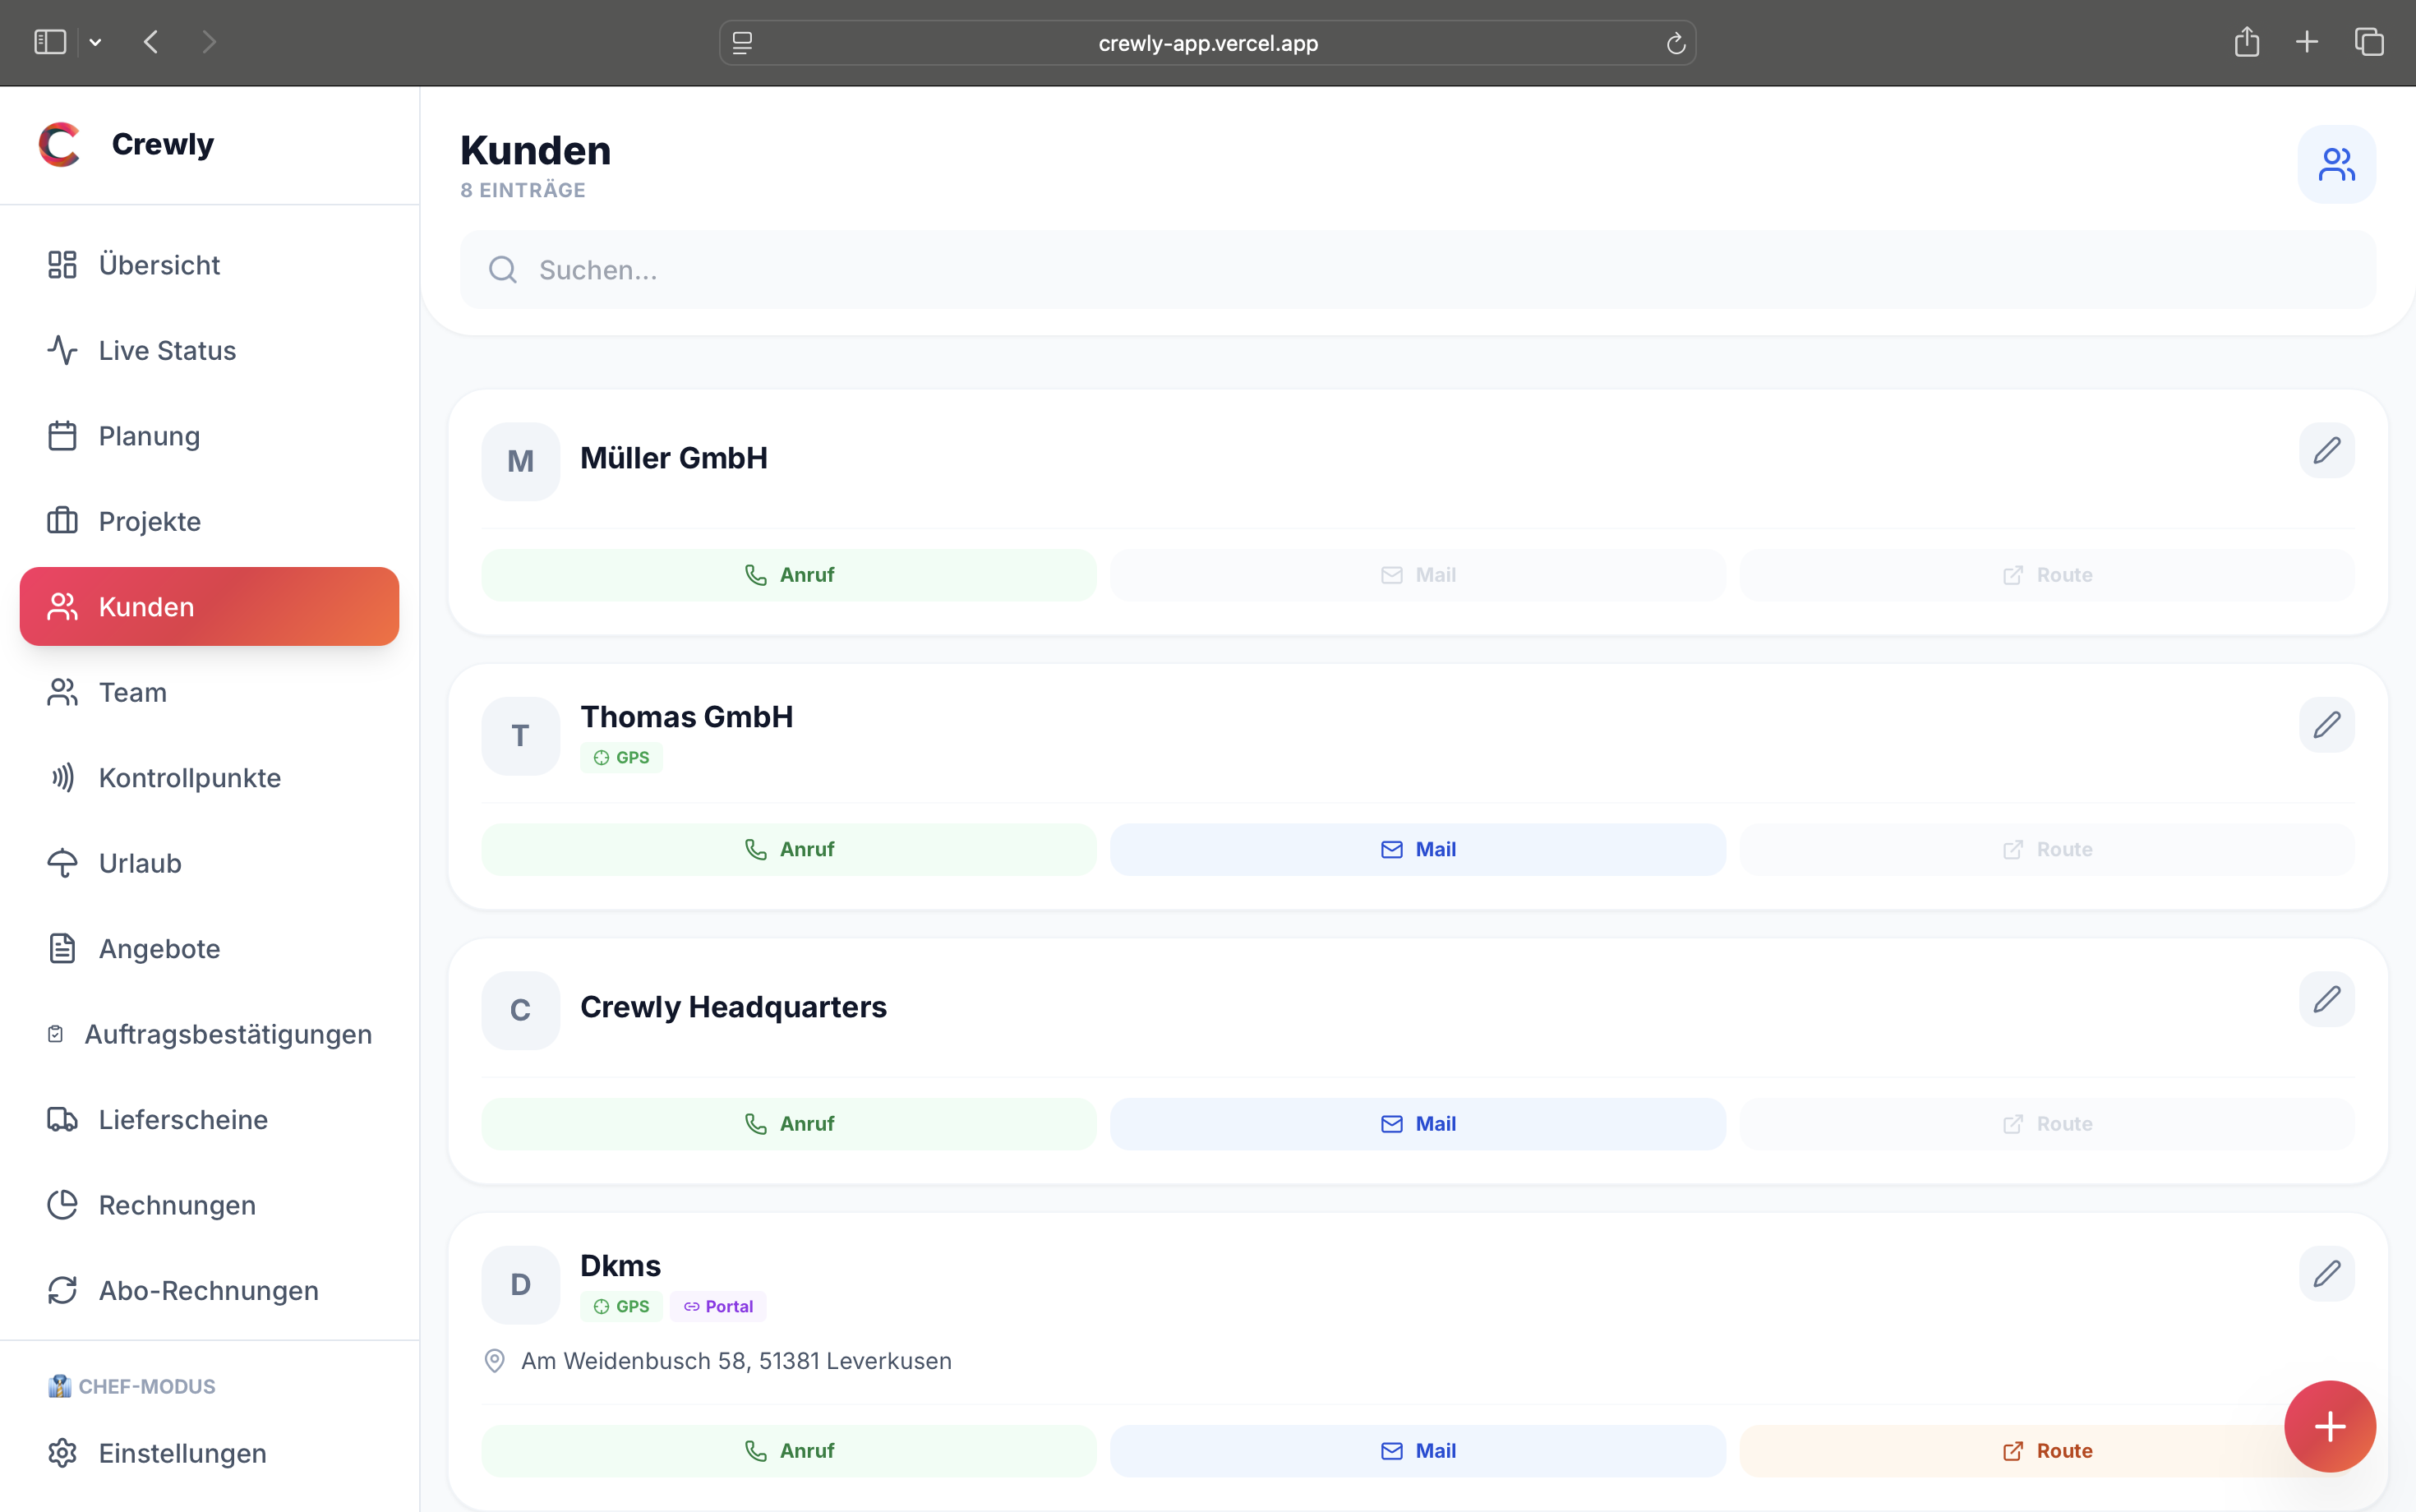Open edit pencil for Crewly Headquarters
The image size is (2416, 1512).
coord(2326,999)
